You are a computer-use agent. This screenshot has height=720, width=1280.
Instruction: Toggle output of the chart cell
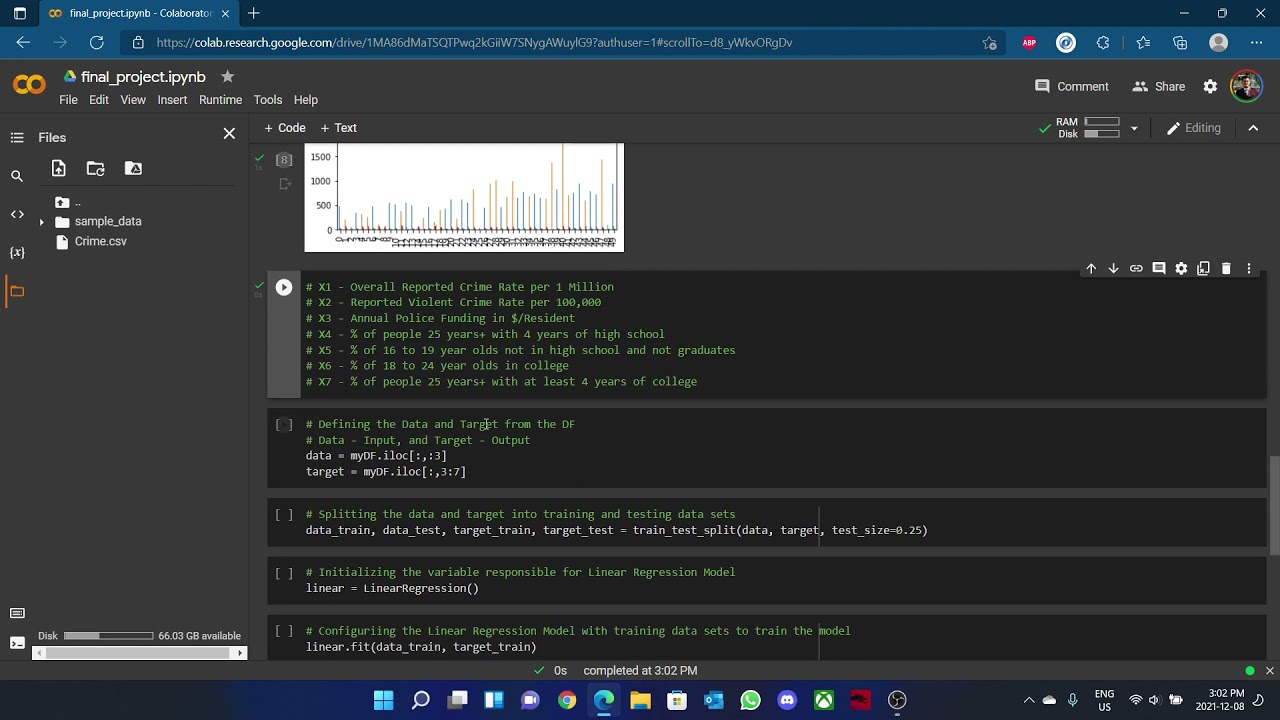tap(285, 184)
